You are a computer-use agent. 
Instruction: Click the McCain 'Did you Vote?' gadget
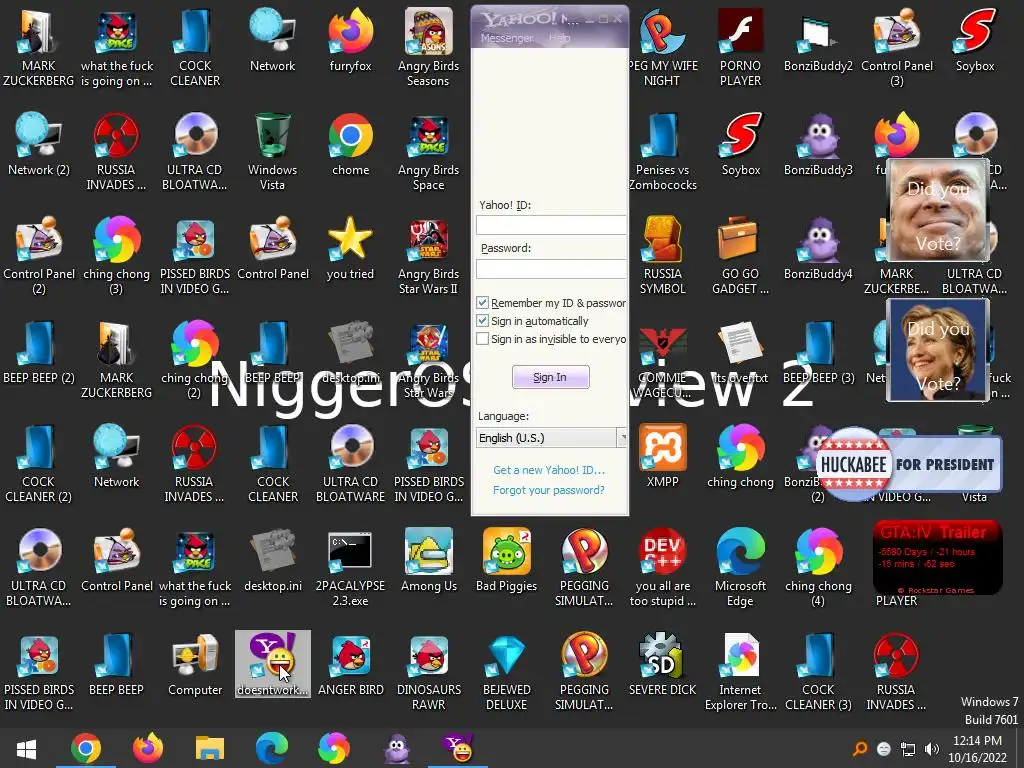tap(937, 210)
